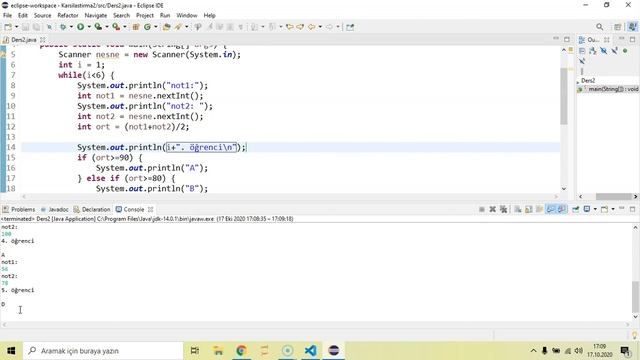Toggle show console on standard error change

pos(562,209)
